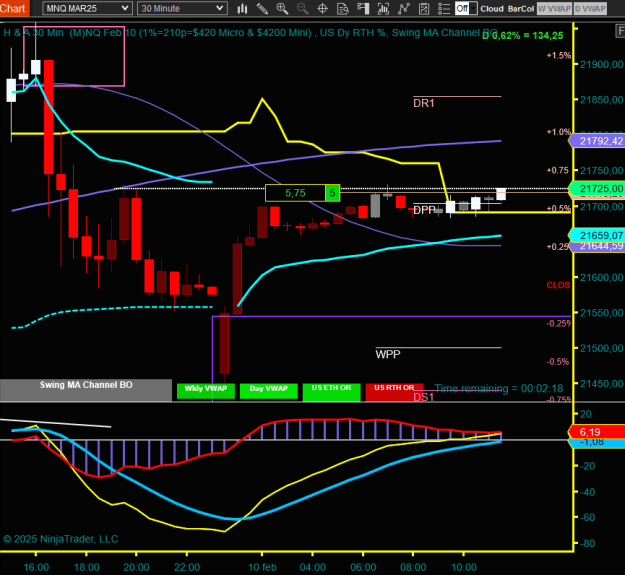Click the DR1 pivot level label

424,103
